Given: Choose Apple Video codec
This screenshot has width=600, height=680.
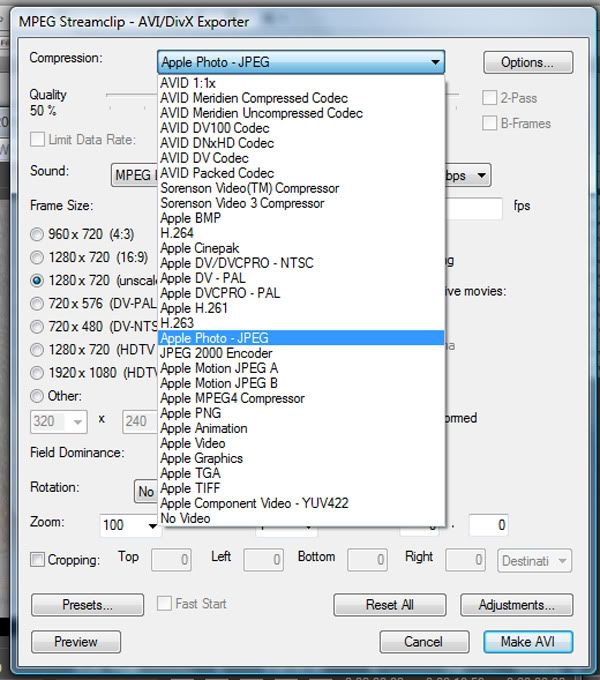Looking at the screenshot, I should [301, 443].
